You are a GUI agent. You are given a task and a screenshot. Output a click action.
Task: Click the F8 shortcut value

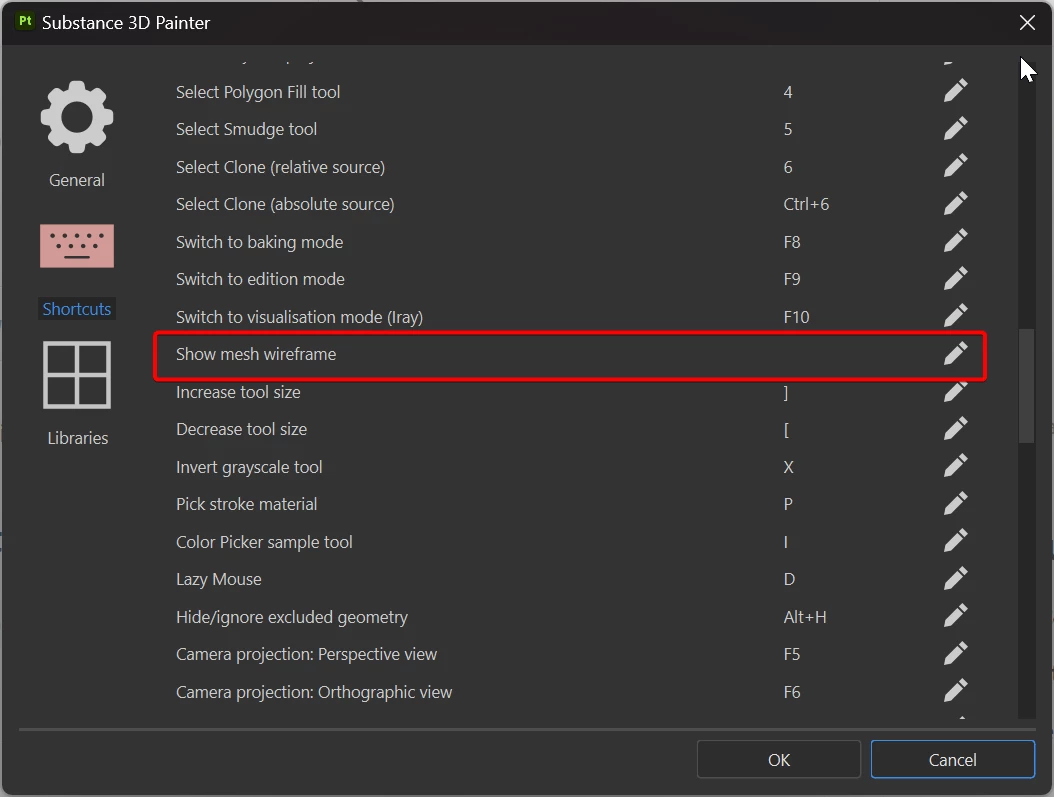click(x=792, y=242)
